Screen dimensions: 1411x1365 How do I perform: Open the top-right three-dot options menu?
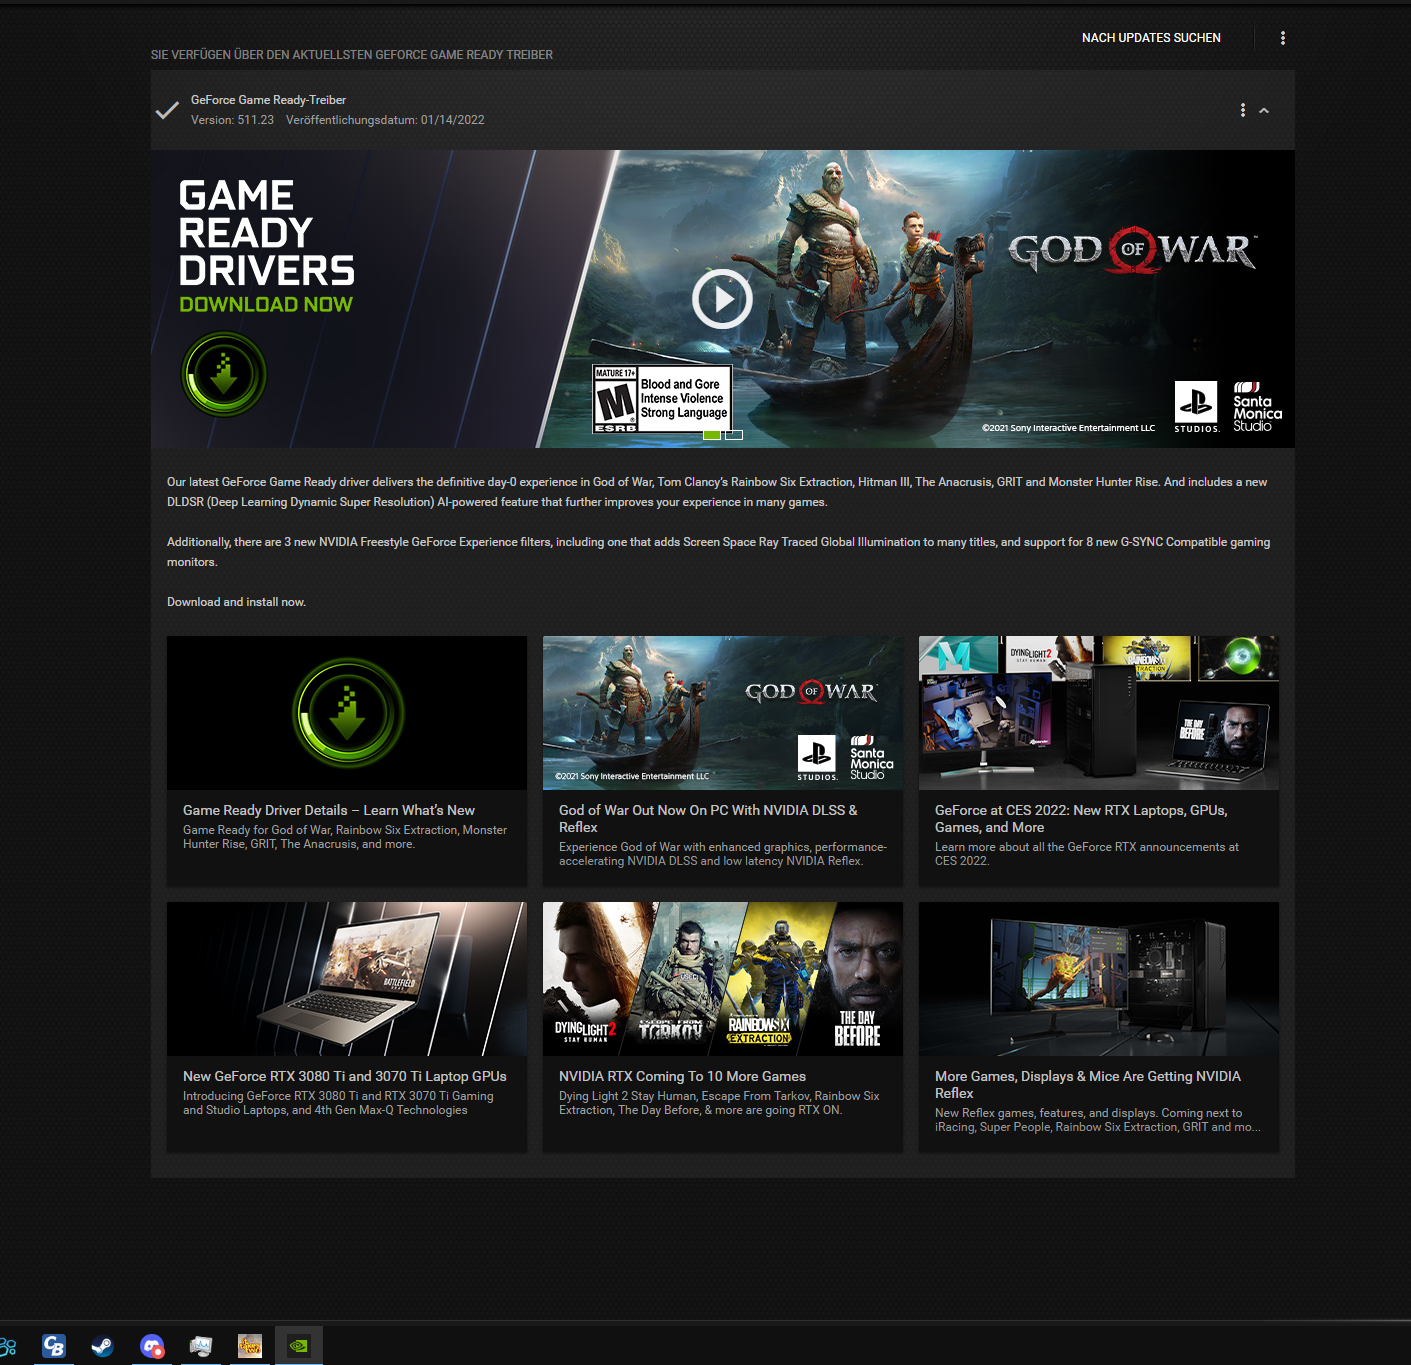pos(1283,38)
